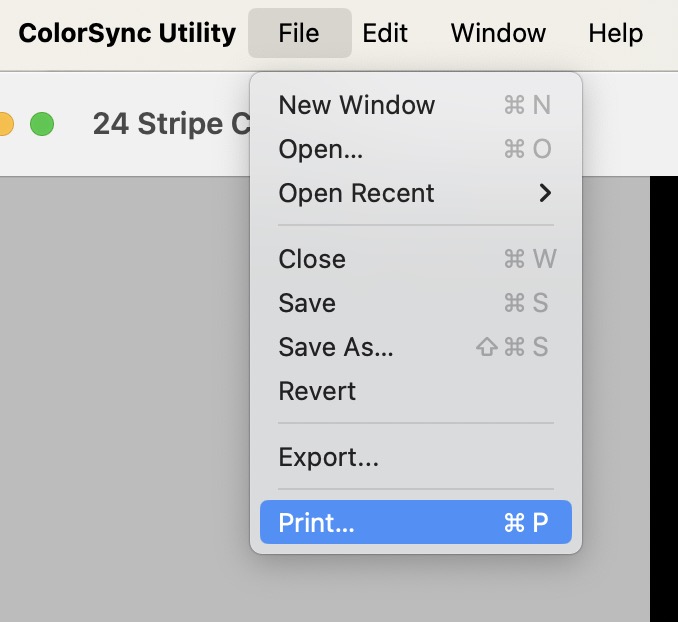Image resolution: width=678 pixels, height=622 pixels.
Task: Expand the Open Recent submenu arrow
Action: pyautogui.click(x=545, y=193)
